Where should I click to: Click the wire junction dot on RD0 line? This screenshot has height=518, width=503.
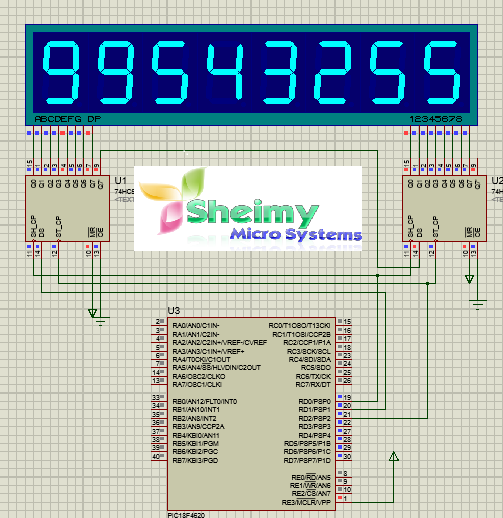coord(377,276)
